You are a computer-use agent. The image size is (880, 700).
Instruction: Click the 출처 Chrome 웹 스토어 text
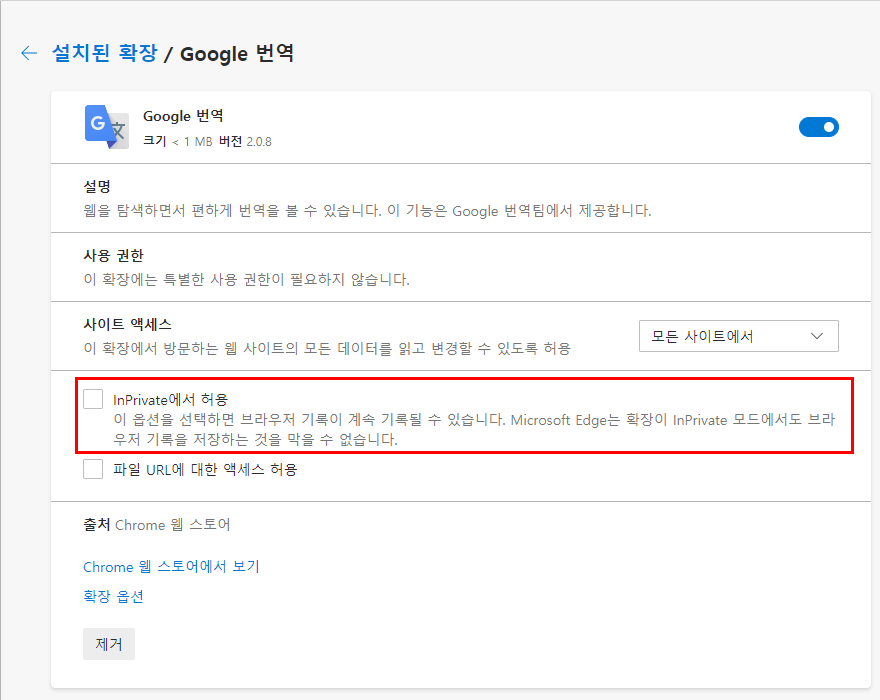[157, 525]
